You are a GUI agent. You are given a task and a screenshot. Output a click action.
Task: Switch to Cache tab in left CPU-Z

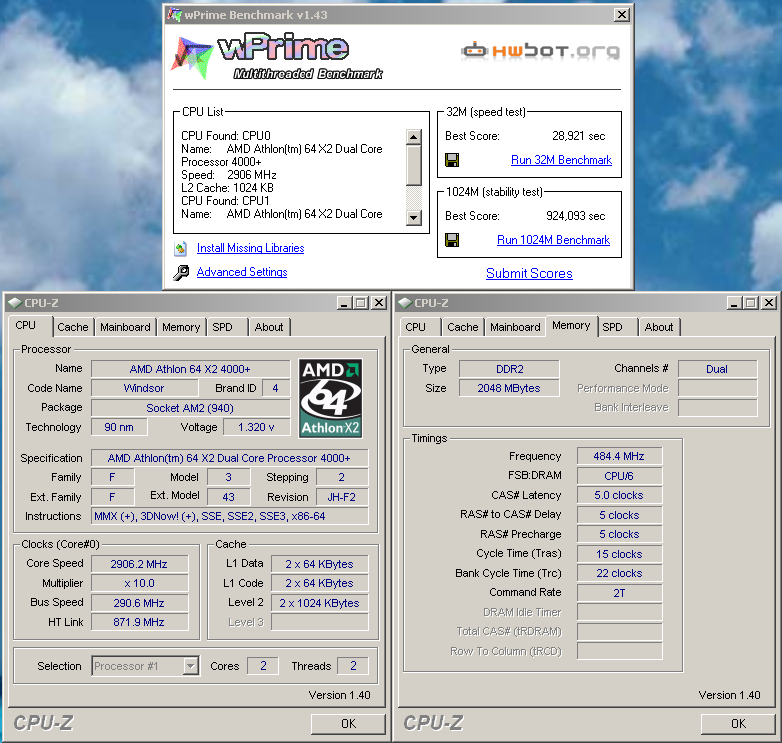pos(73,327)
